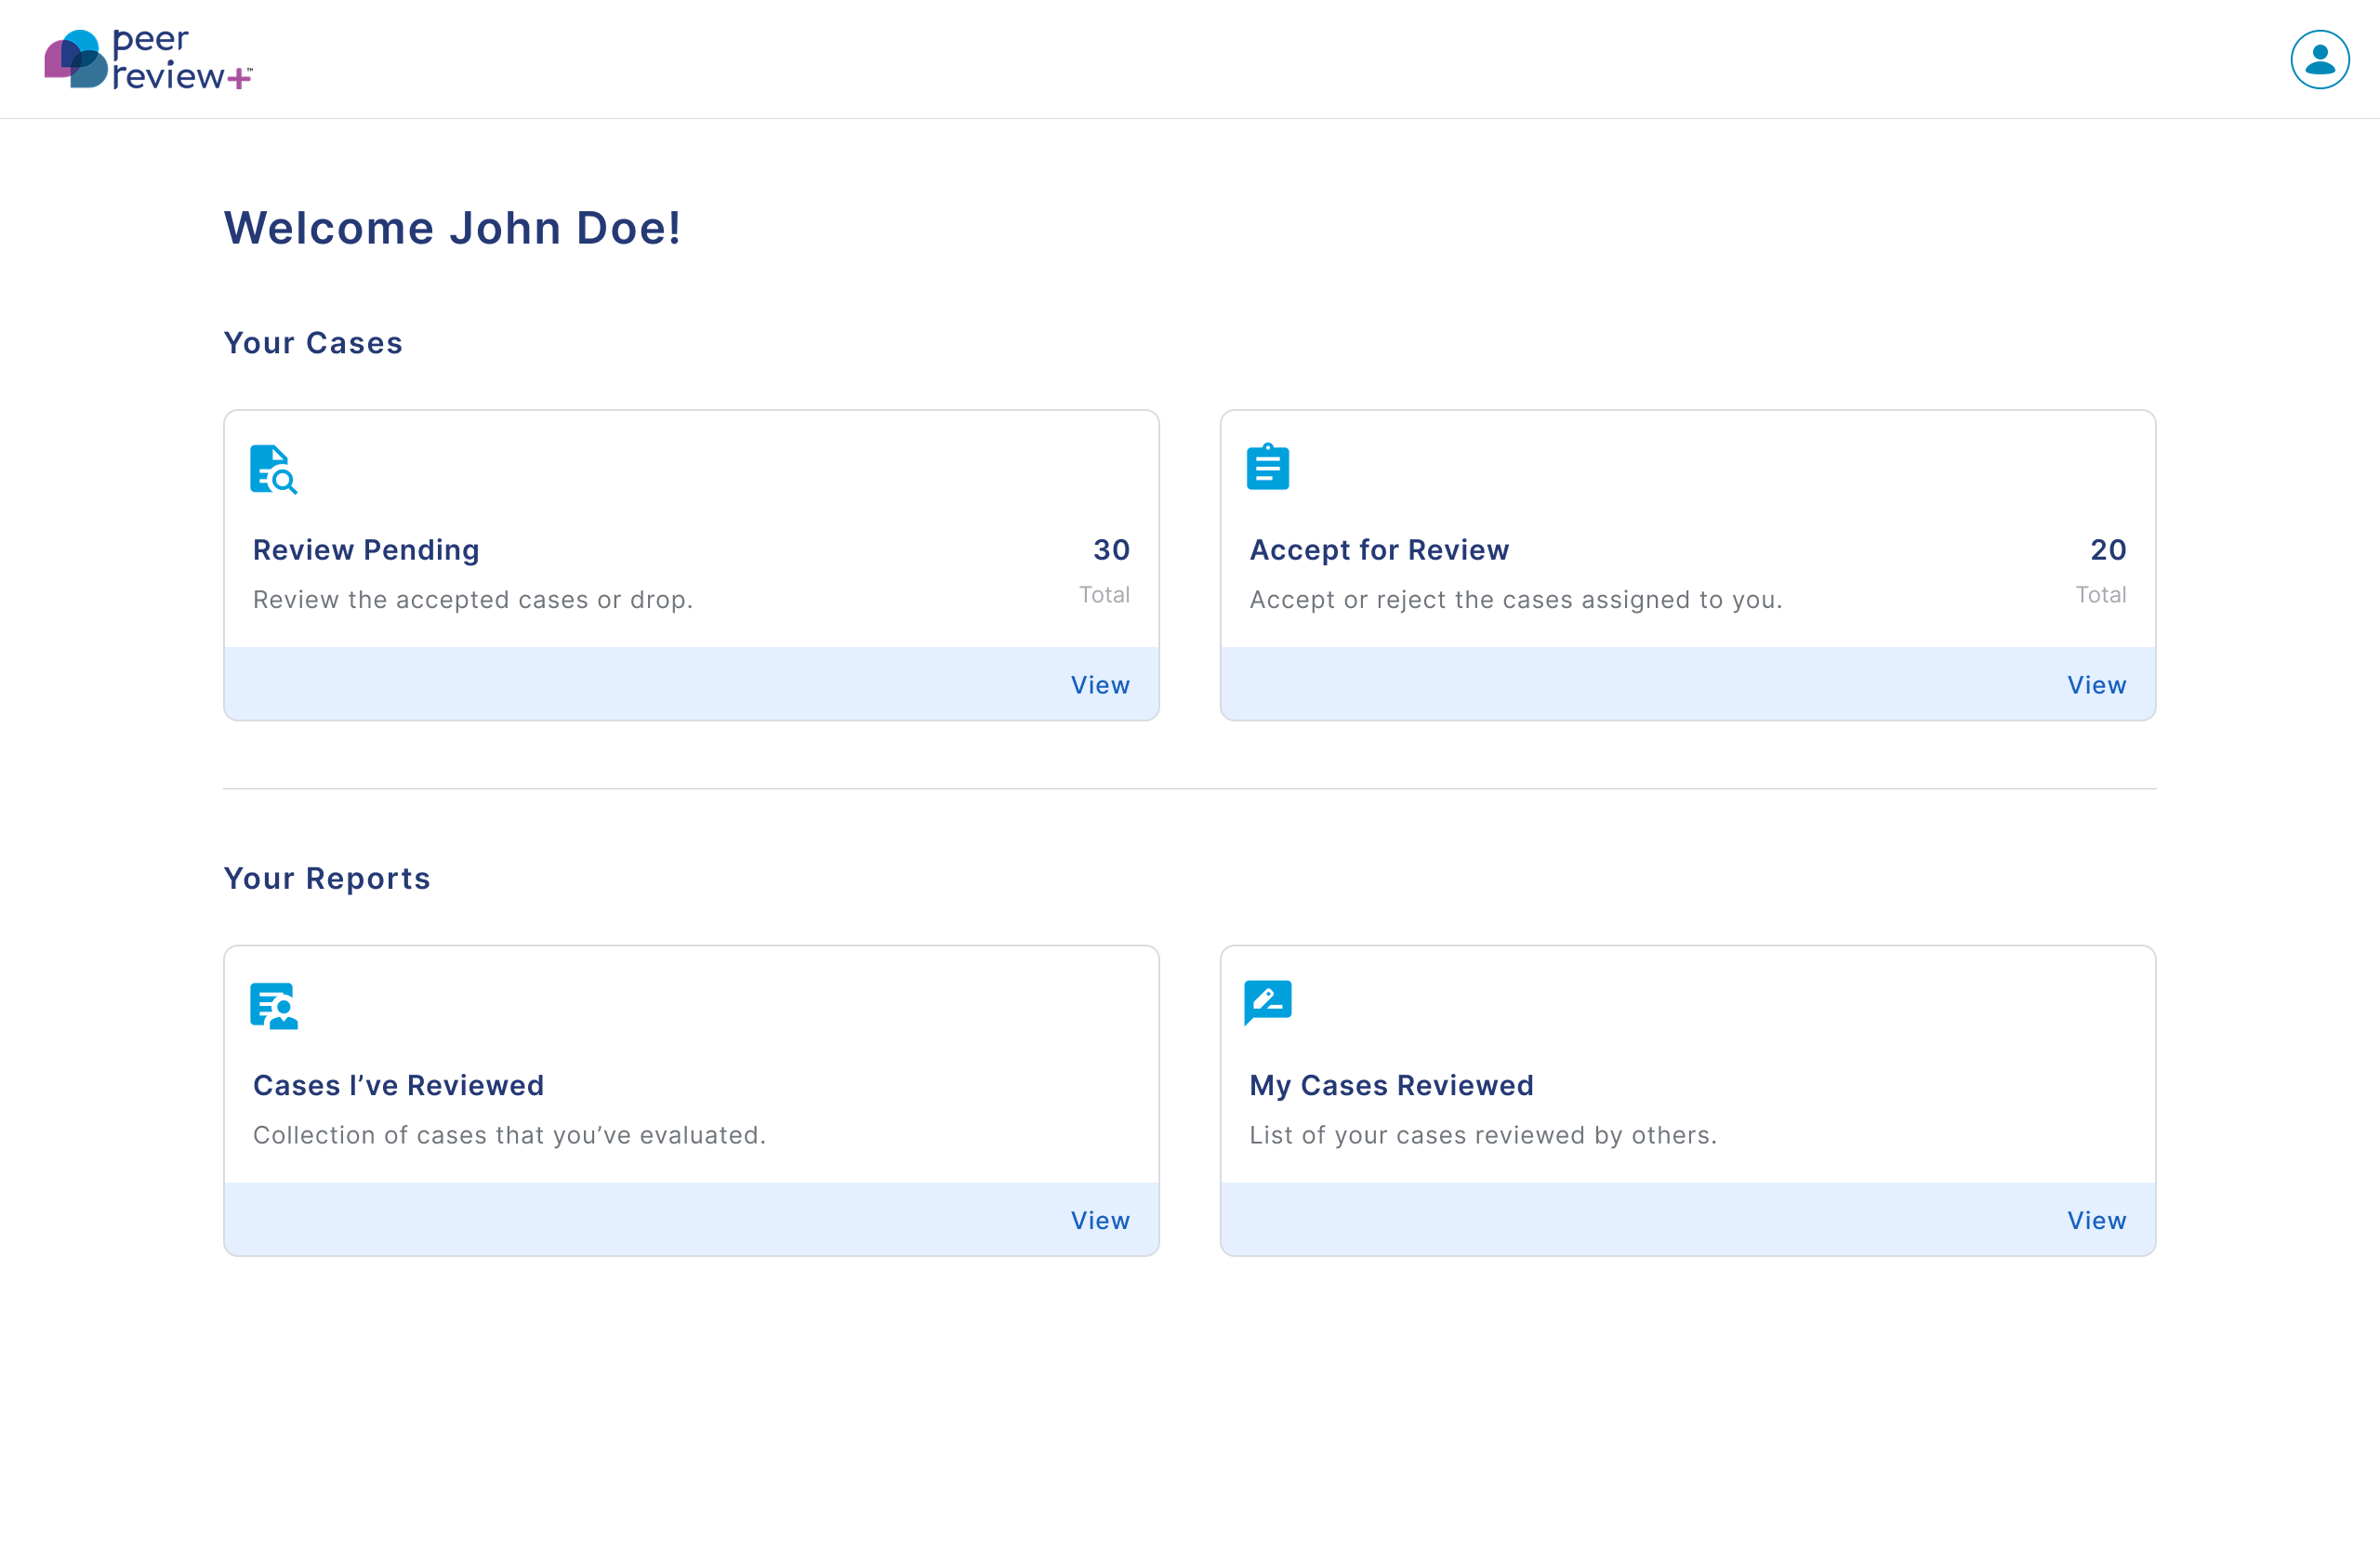Image resolution: width=2380 pixels, height=1547 pixels.
Task: Click the Your Reports section heading
Action: click(327, 878)
